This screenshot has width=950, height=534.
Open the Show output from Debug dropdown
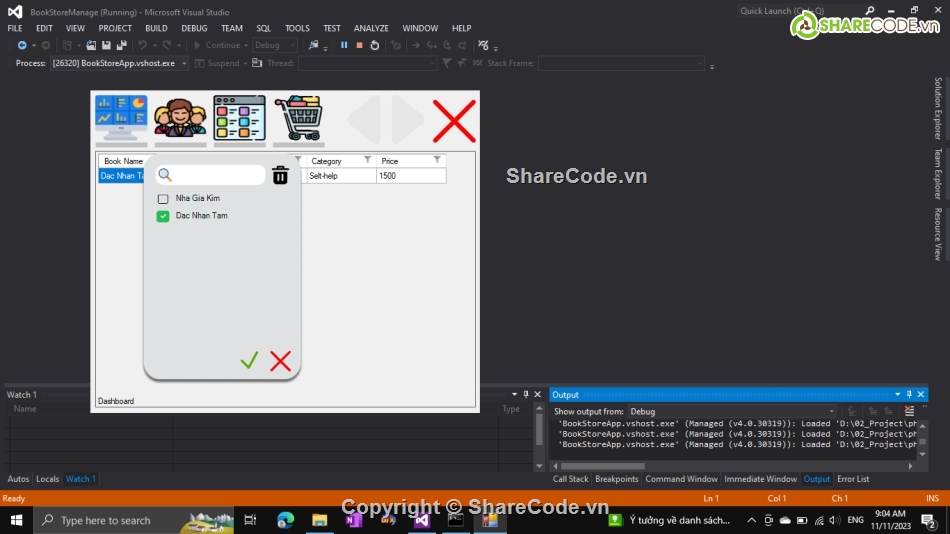pos(732,412)
